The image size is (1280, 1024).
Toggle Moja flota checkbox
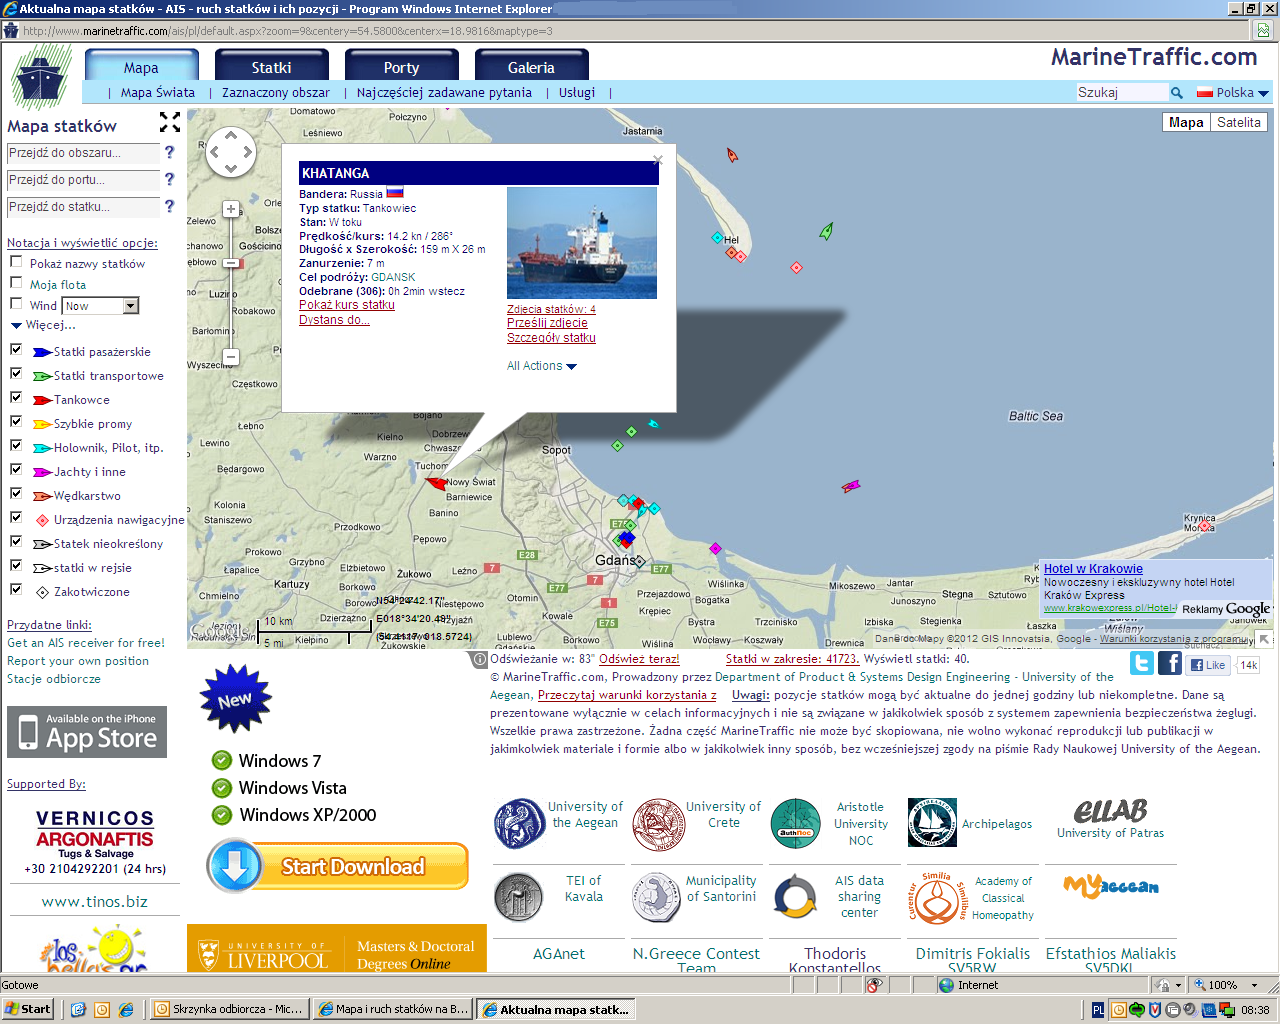click(x=16, y=283)
